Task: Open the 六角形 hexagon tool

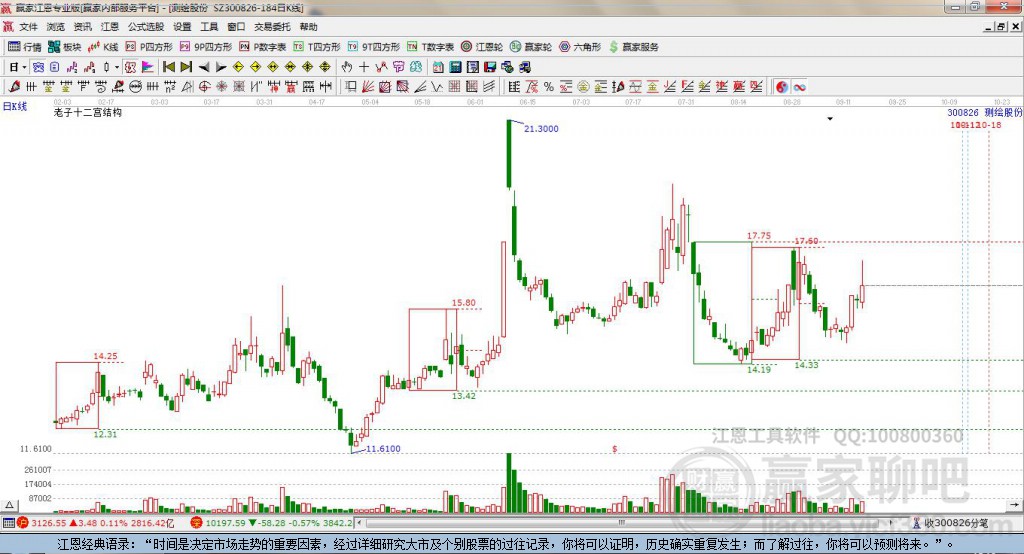Action: point(580,47)
